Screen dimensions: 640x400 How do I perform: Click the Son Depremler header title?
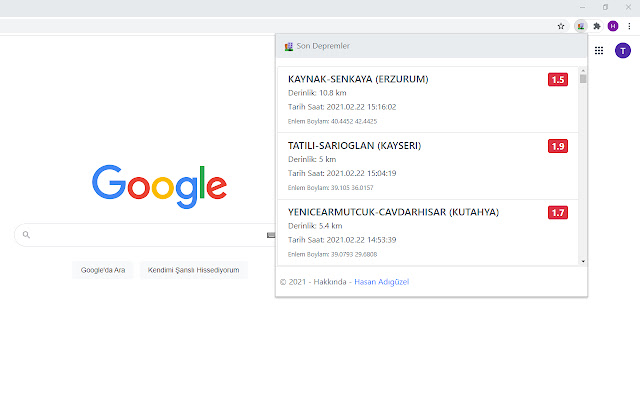323,46
